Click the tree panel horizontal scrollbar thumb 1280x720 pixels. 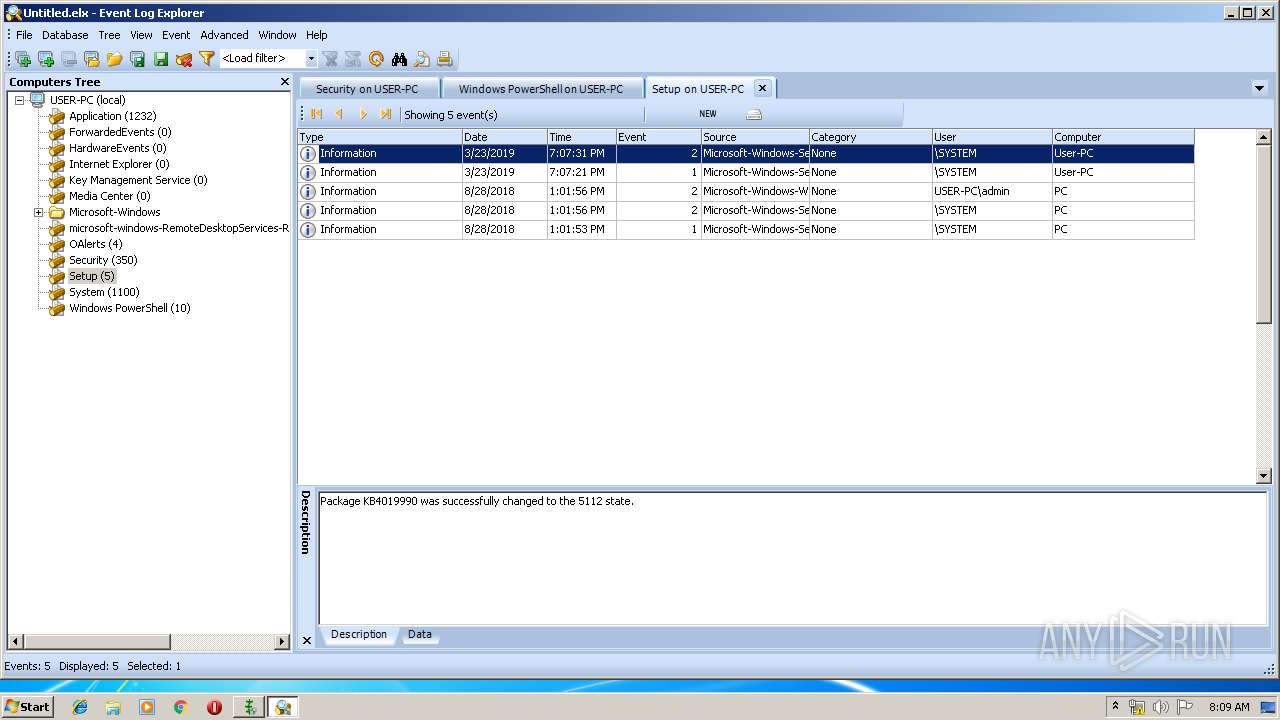click(96, 642)
